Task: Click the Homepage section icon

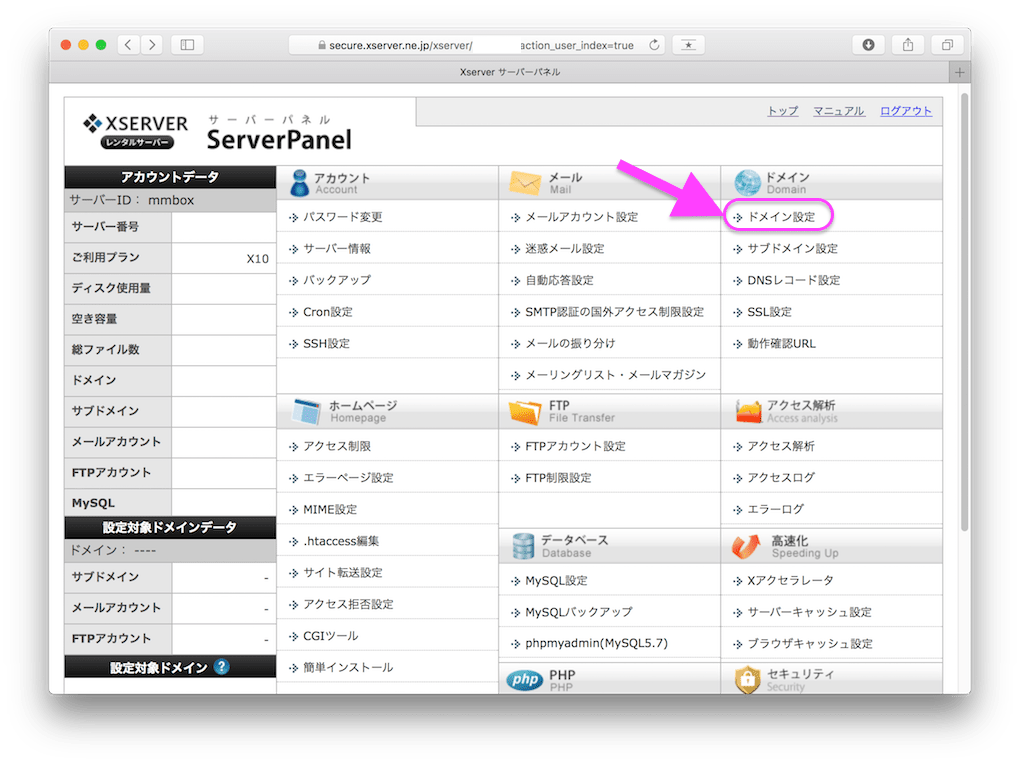Action: pos(306,411)
